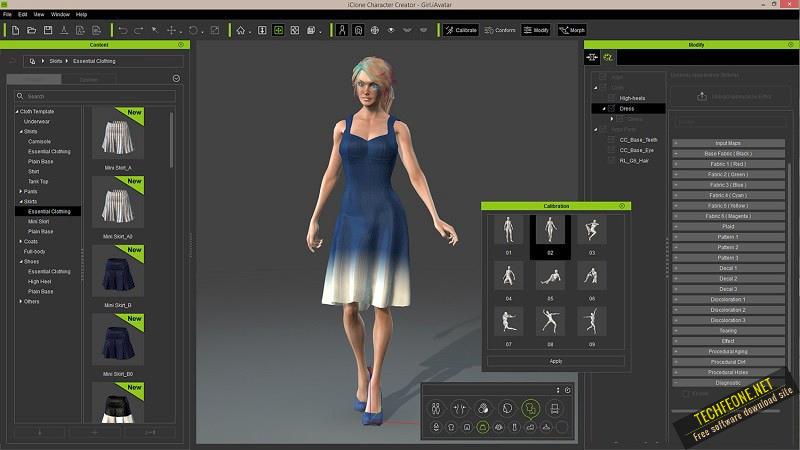The height and width of the screenshot is (450, 800).
Task: Click the Content thumbnail list scrollbar
Action: [171, 140]
